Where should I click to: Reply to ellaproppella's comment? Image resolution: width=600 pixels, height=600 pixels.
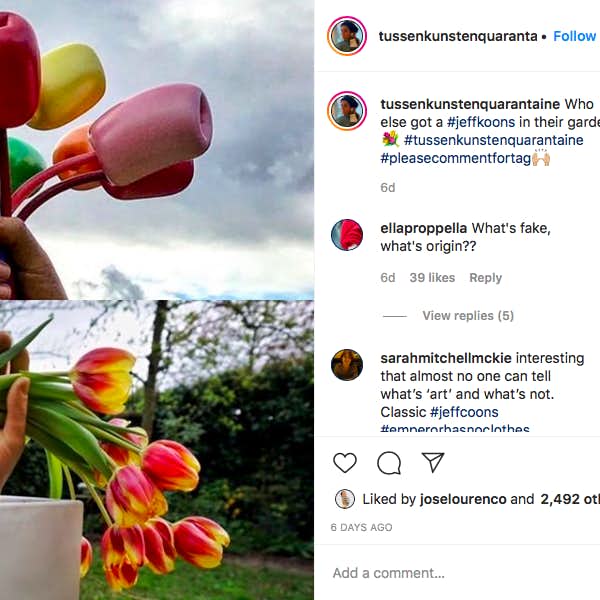click(x=485, y=278)
